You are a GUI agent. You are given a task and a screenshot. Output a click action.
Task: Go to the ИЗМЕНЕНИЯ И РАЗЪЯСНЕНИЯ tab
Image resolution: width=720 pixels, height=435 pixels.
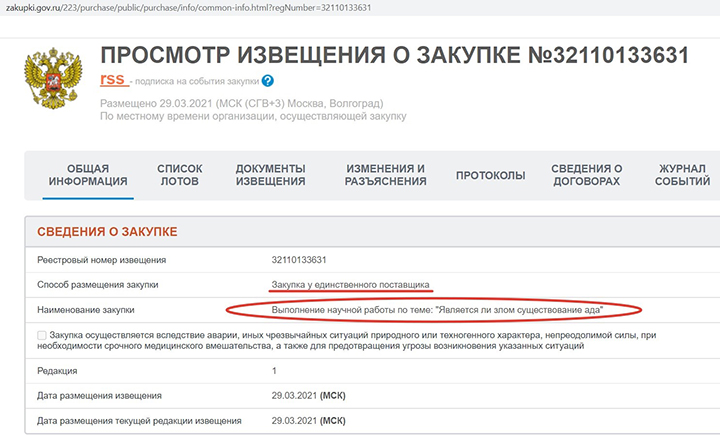point(386,175)
